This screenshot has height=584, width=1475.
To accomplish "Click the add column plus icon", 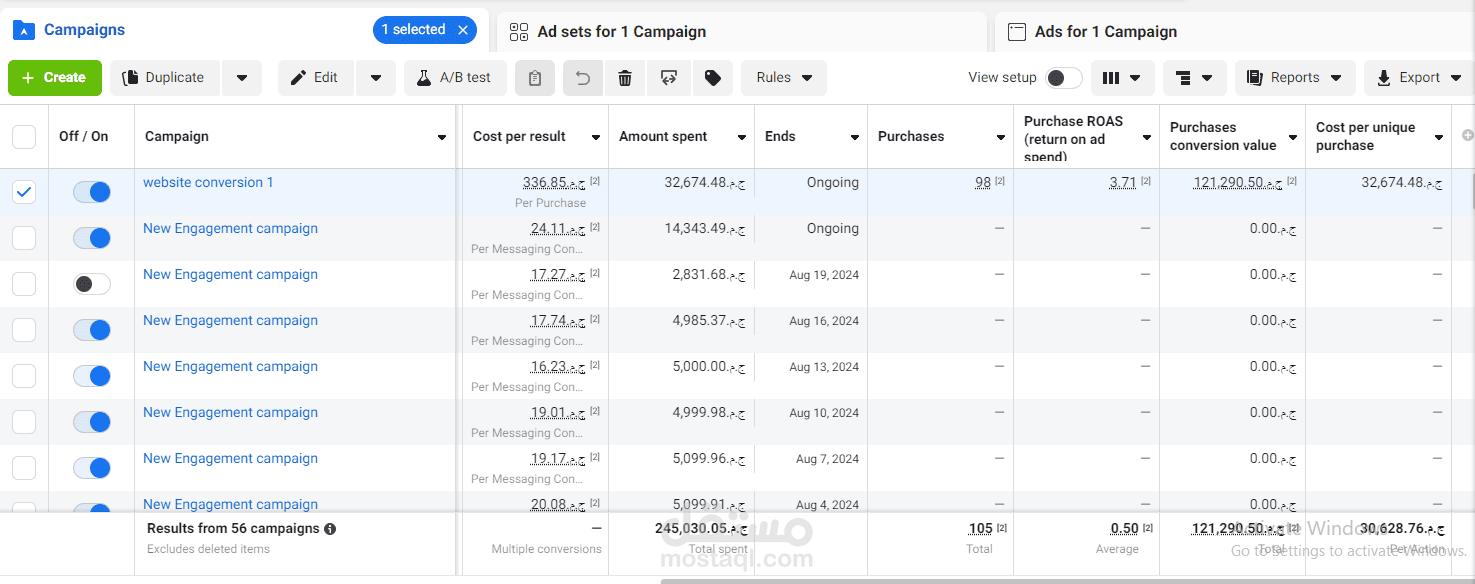I will (x=1467, y=135).
